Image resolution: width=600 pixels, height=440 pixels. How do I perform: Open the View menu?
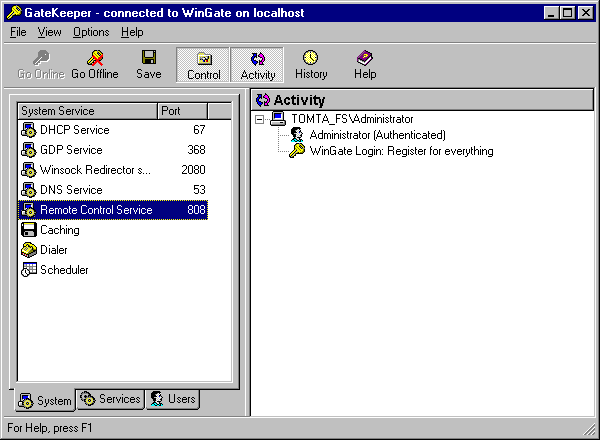click(49, 32)
